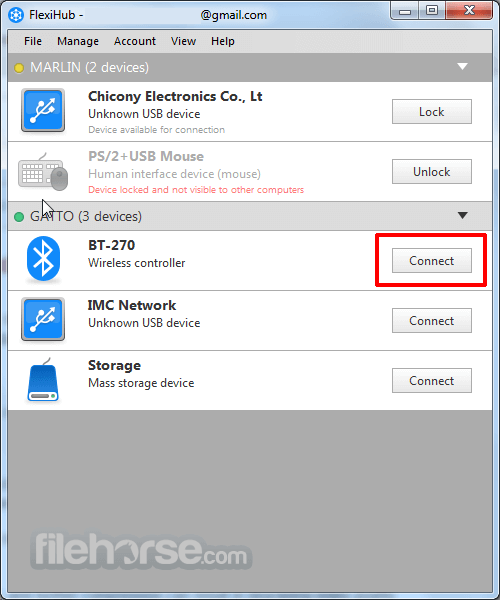This screenshot has width=500, height=600.
Task: Maximize the FlexiHub window
Action: point(432,10)
